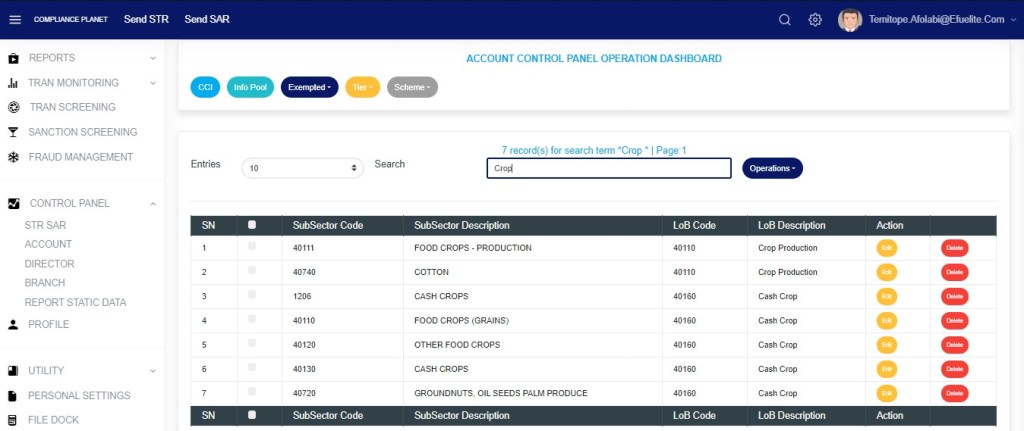Screen dimensions: 1024x431
Task: Click the Sanction Screening funnel icon
Action: click(x=13, y=132)
